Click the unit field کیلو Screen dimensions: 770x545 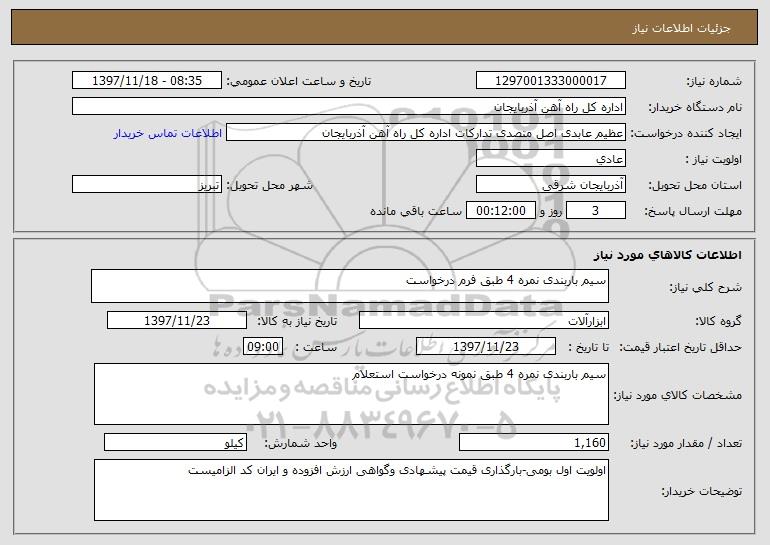(x=175, y=442)
